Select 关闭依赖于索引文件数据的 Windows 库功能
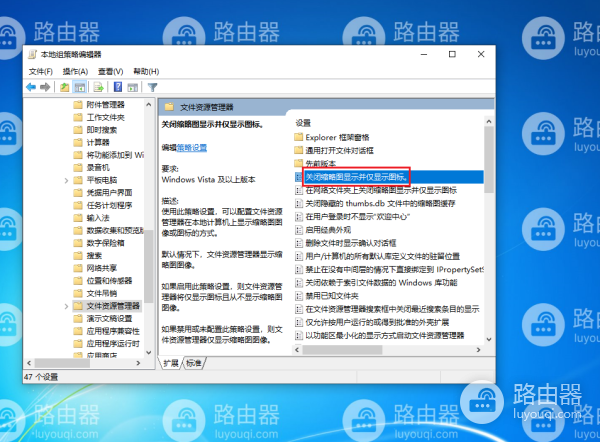The image size is (600, 442). [381, 282]
